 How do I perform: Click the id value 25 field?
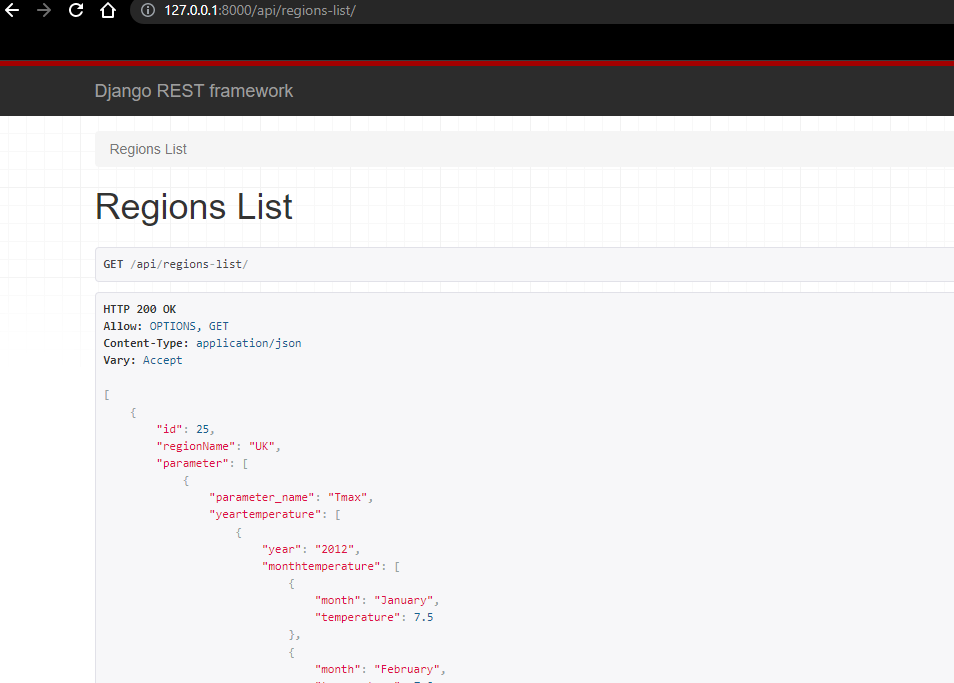(x=203, y=428)
